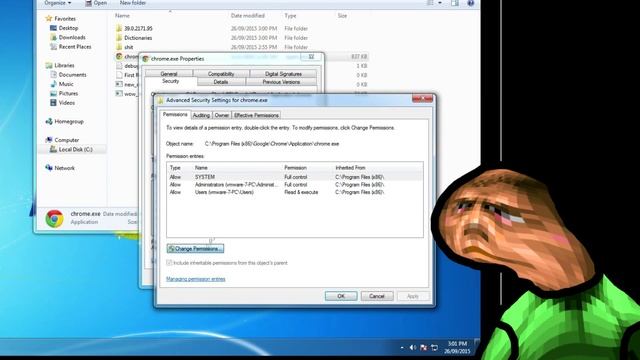Click the Type column header in Explorer
640x360 pixels.
(290, 16)
